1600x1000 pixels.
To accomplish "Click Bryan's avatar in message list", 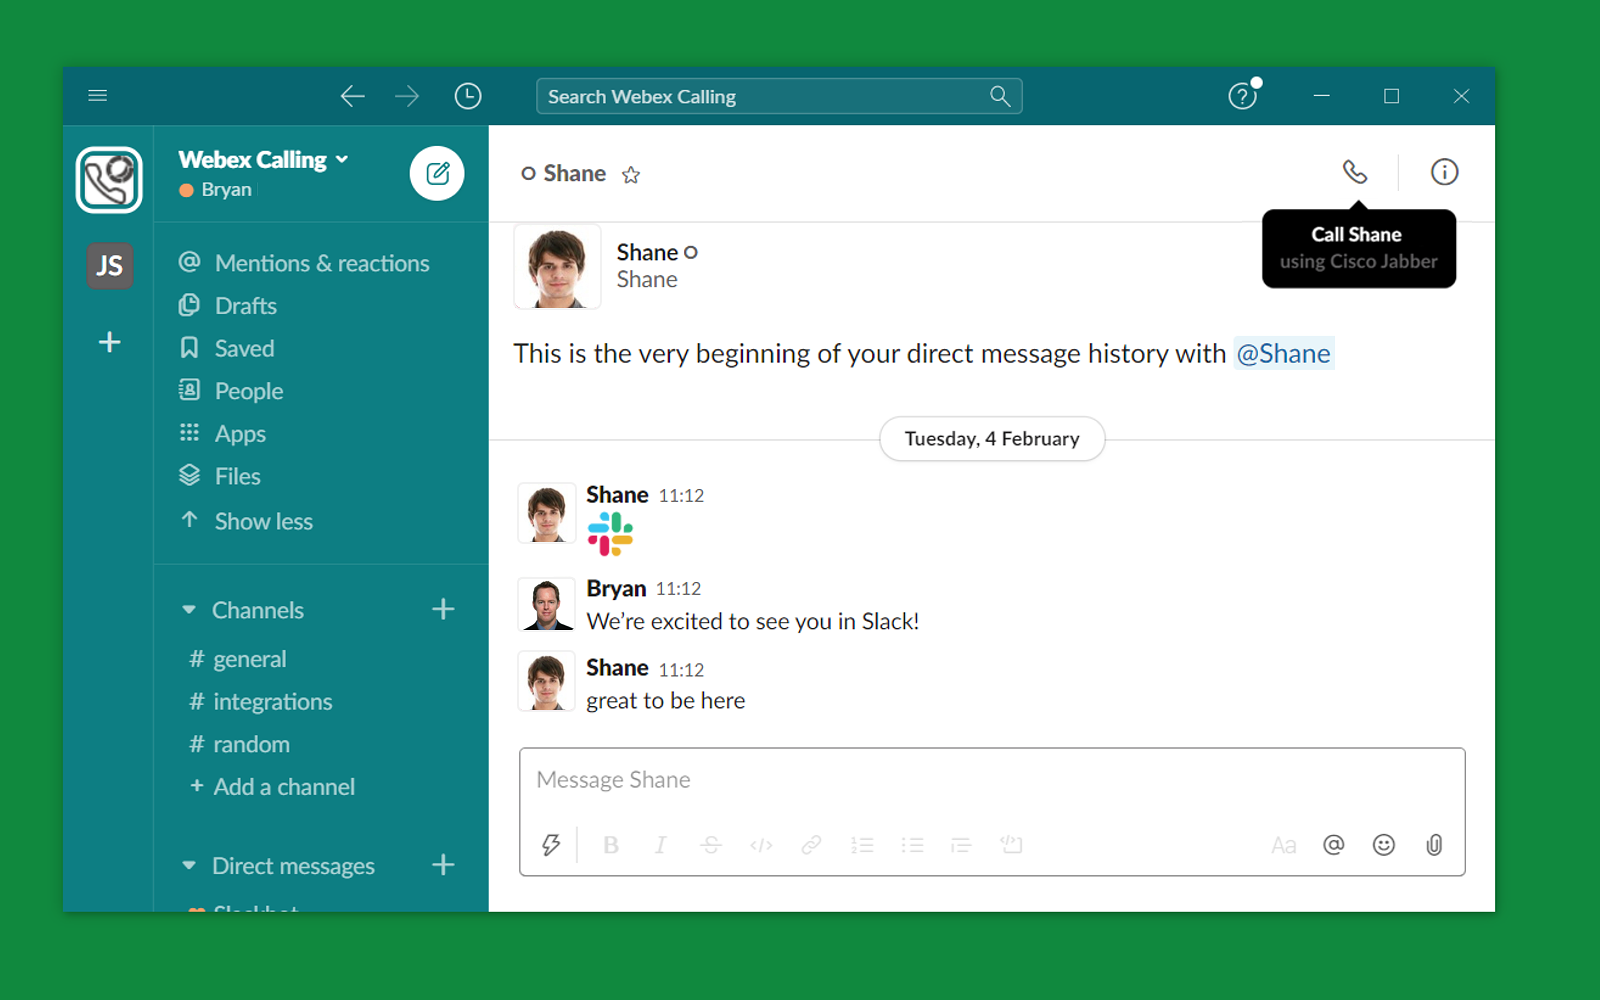I will [x=546, y=604].
